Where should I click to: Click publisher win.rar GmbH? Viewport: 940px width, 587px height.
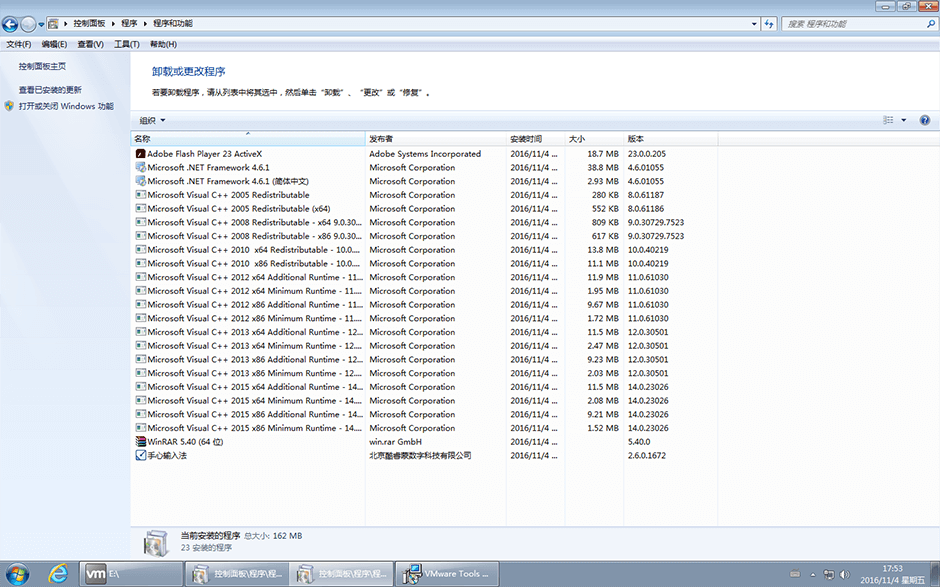(395, 442)
